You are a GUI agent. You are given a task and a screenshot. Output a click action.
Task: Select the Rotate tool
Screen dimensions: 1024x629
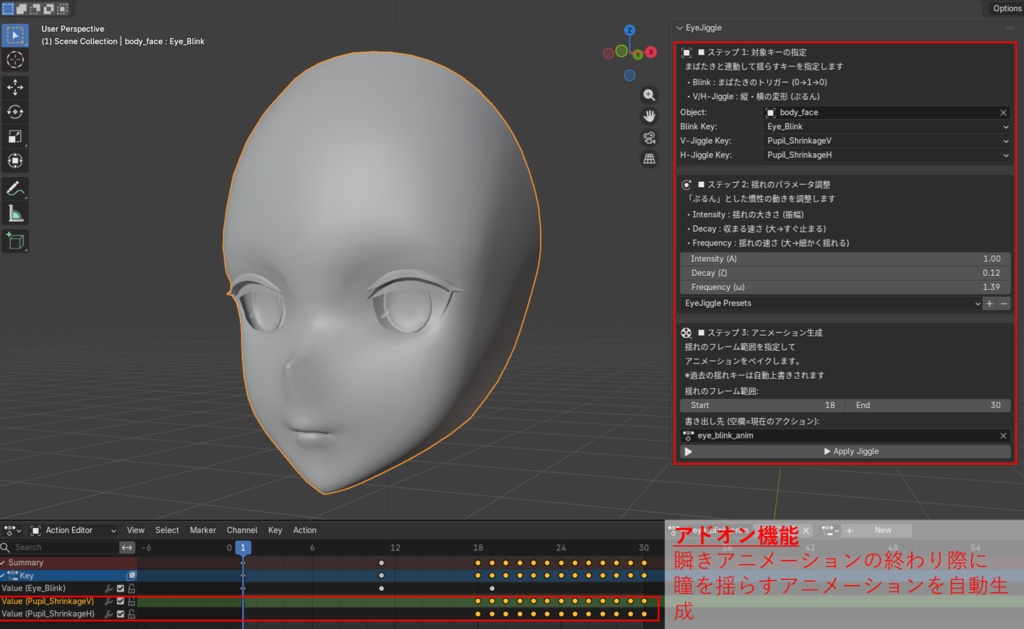pyautogui.click(x=14, y=112)
